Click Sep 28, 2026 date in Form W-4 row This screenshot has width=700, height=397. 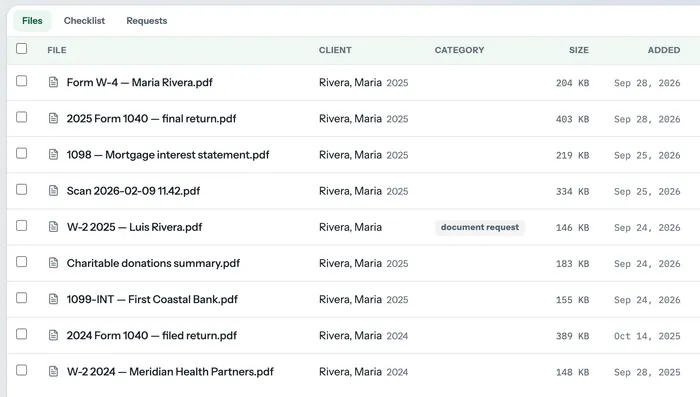coord(647,83)
